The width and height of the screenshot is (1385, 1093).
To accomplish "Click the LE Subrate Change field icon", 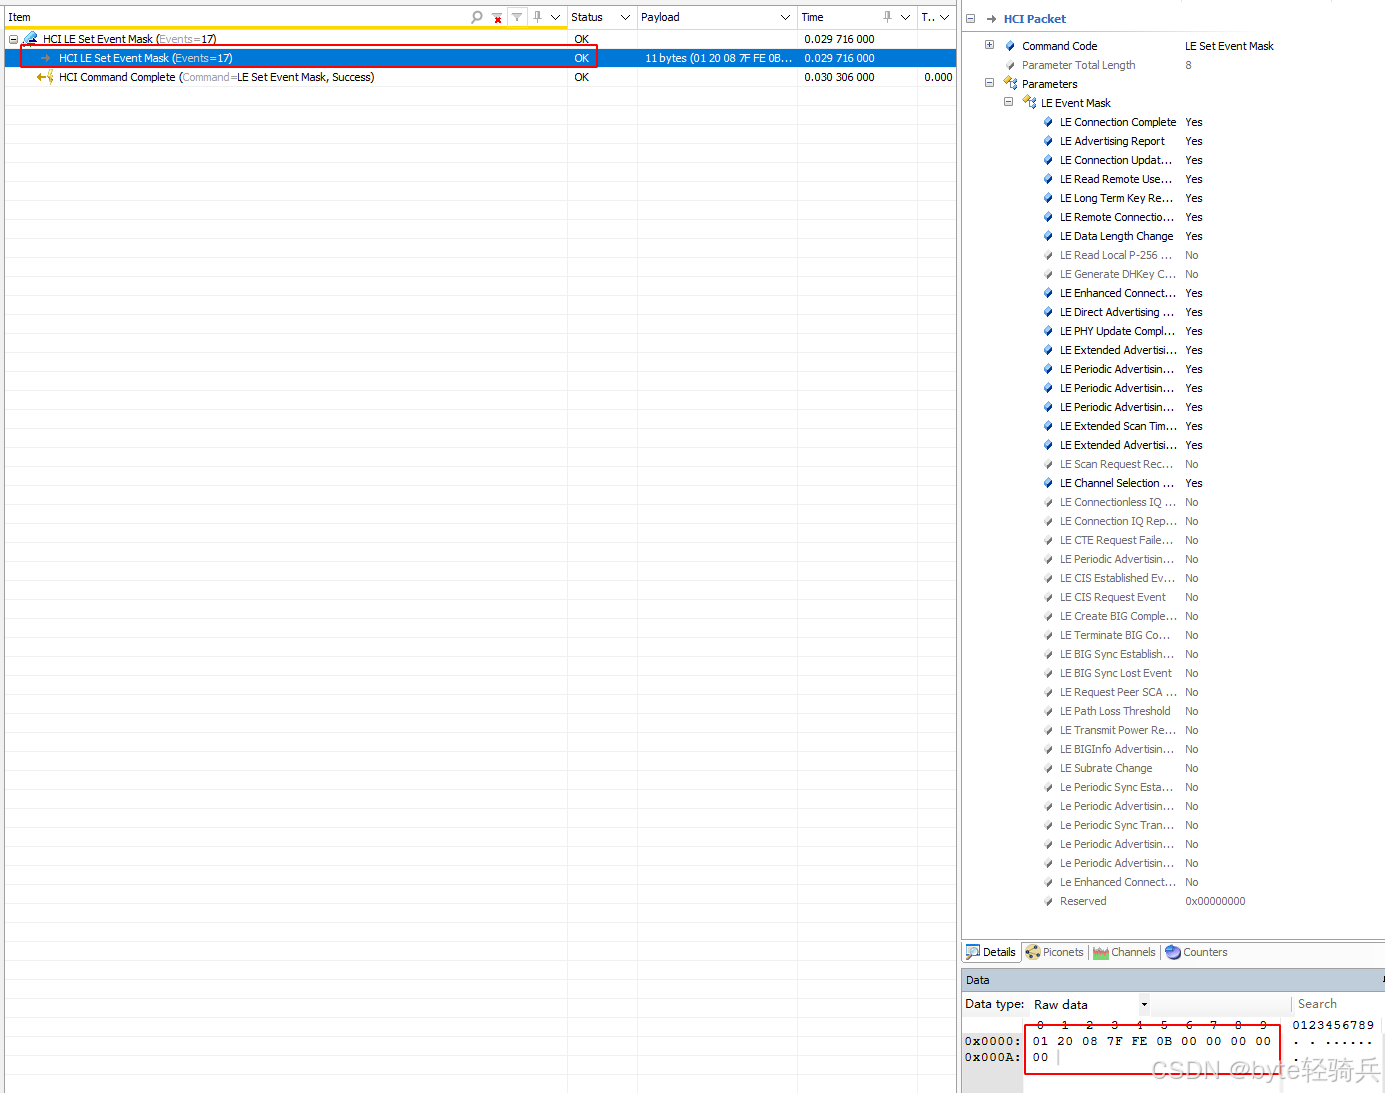I will pos(1048,768).
